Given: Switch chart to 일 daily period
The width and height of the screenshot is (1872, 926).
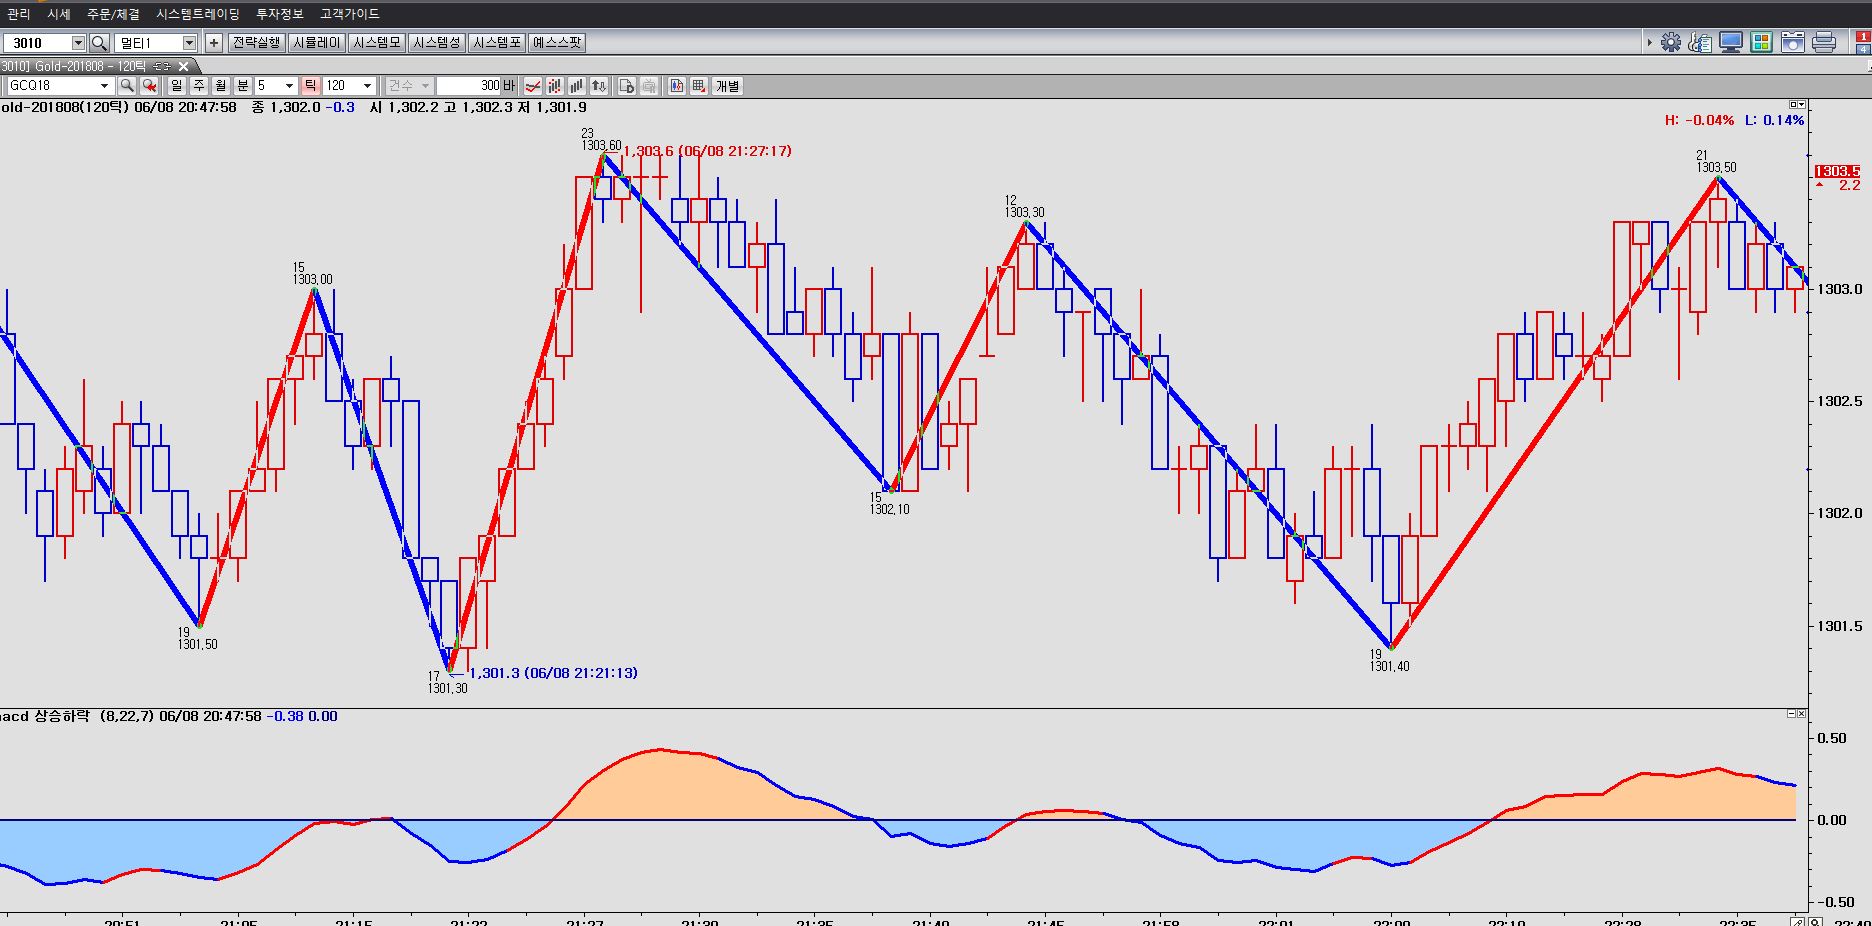Looking at the screenshot, I should tap(177, 86).
